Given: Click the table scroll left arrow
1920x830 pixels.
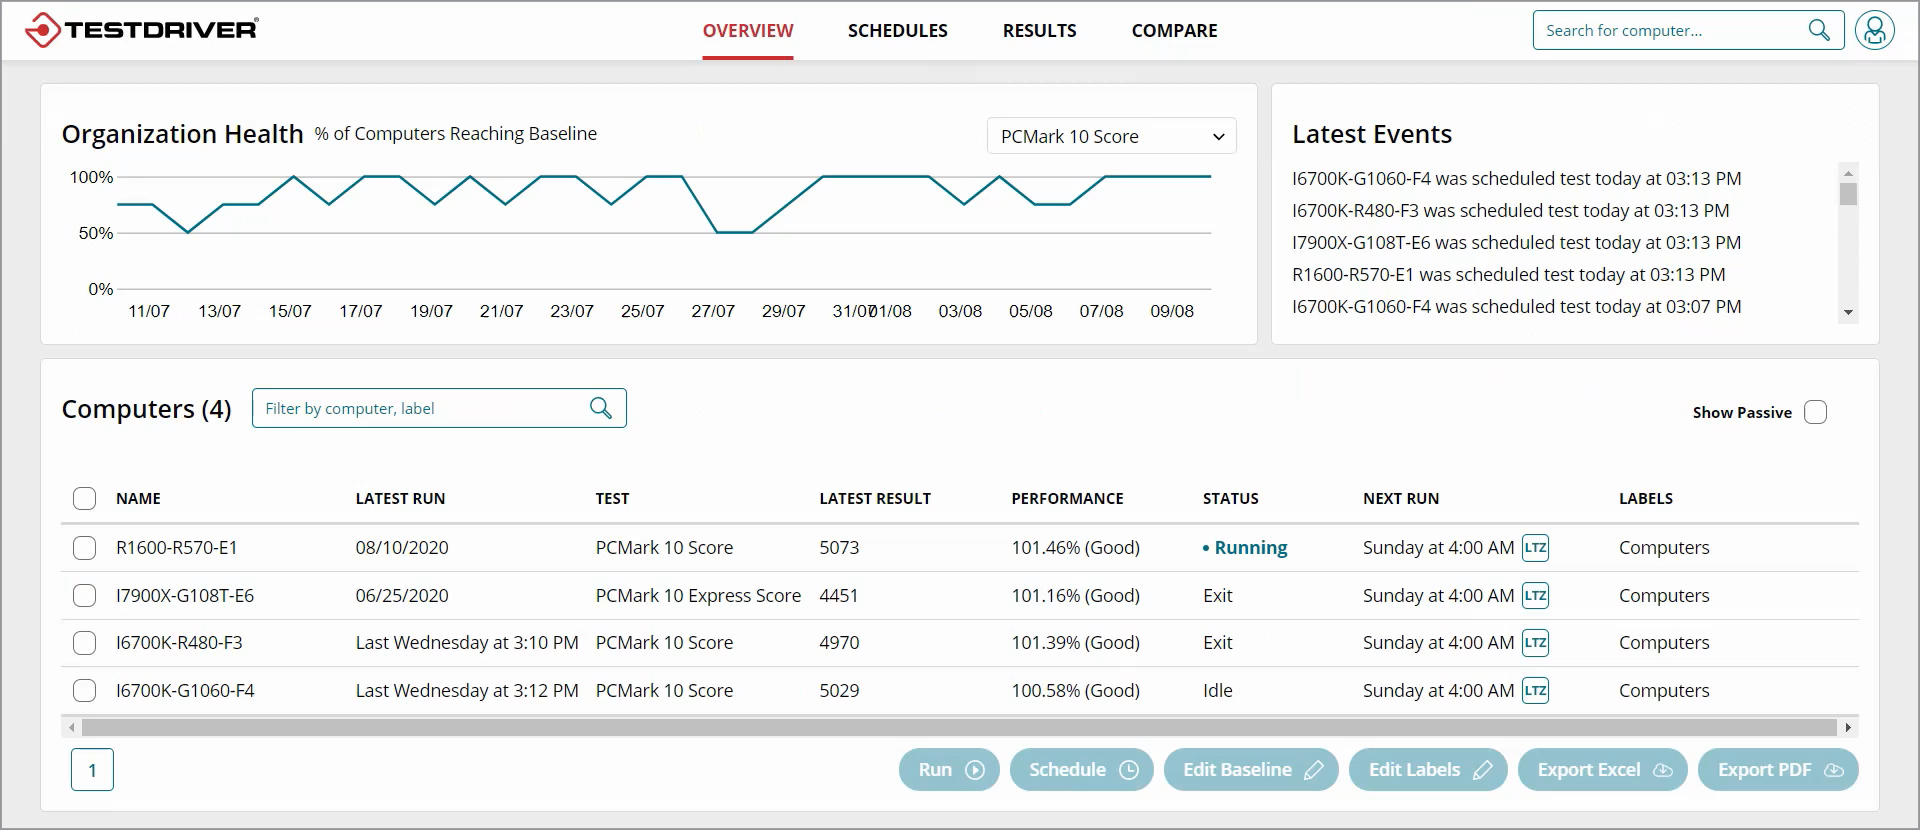Looking at the screenshot, I should pyautogui.click(x=71, y=727).
